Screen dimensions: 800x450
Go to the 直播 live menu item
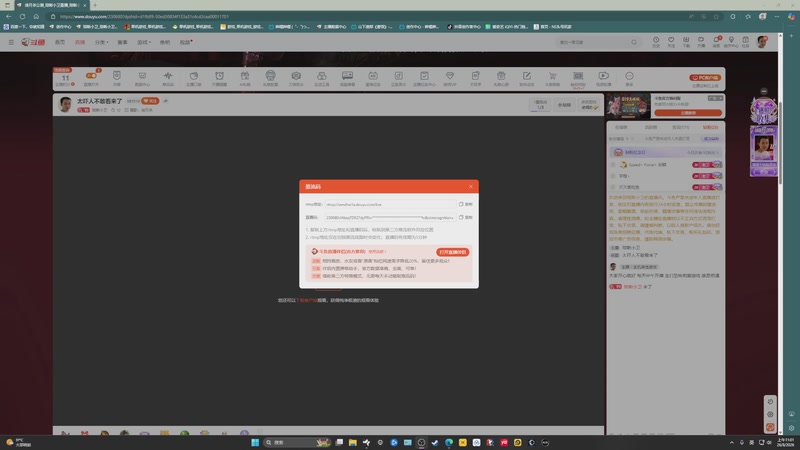point(80,42)
